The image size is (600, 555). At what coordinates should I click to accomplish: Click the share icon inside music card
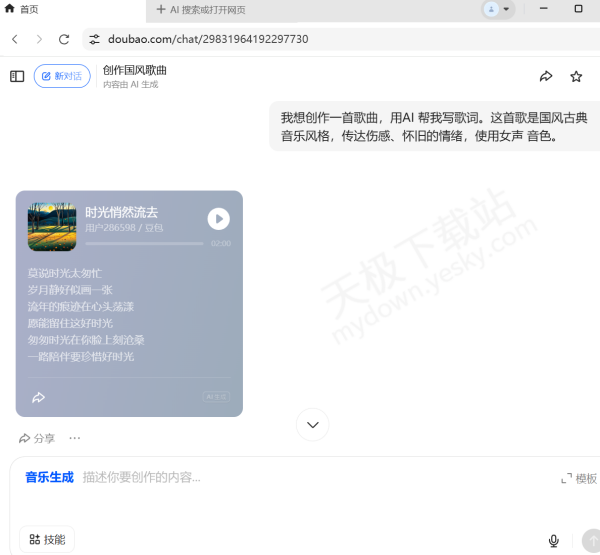coord(39,397)
